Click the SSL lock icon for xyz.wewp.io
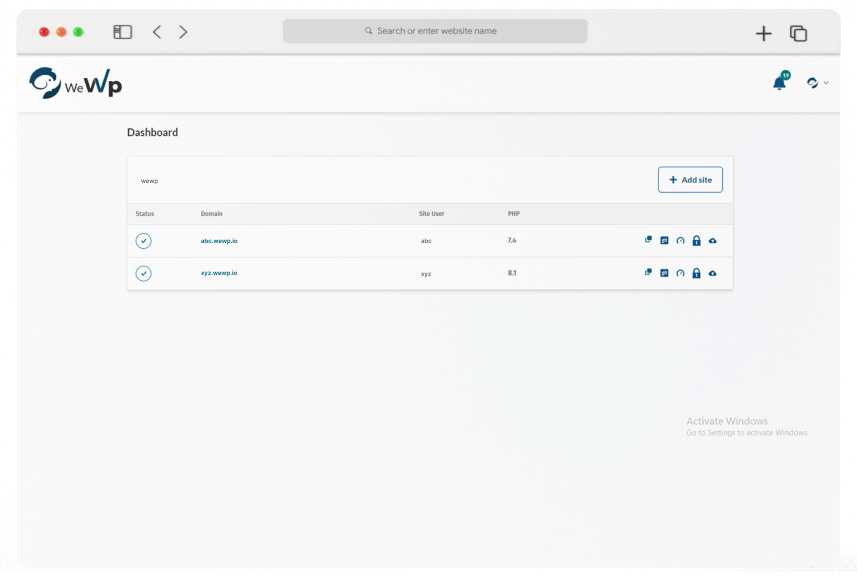 point(696,273)
